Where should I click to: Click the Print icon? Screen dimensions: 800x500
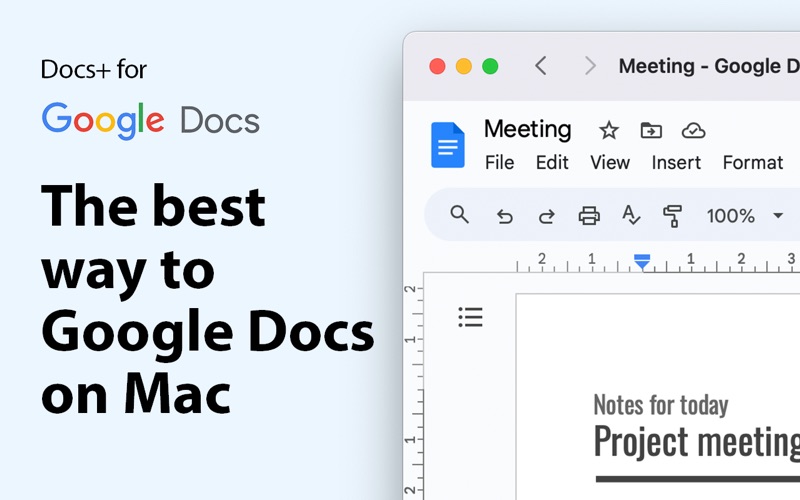(589, 216)
